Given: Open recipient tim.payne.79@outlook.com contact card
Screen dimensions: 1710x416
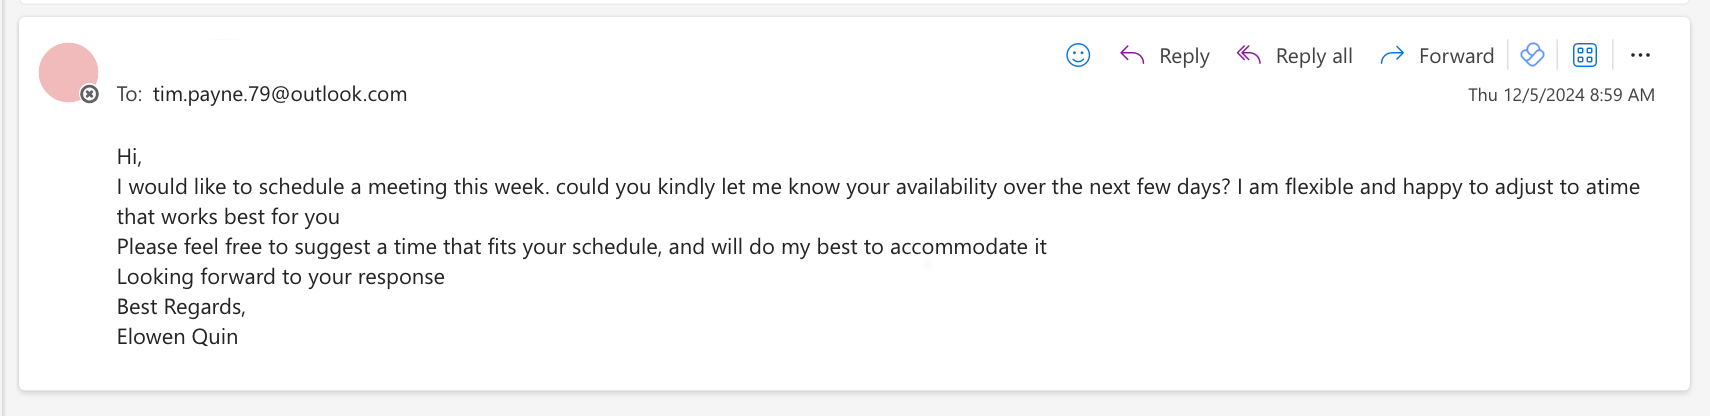Looking at the screenshot, I should click(x=280, y=94).
